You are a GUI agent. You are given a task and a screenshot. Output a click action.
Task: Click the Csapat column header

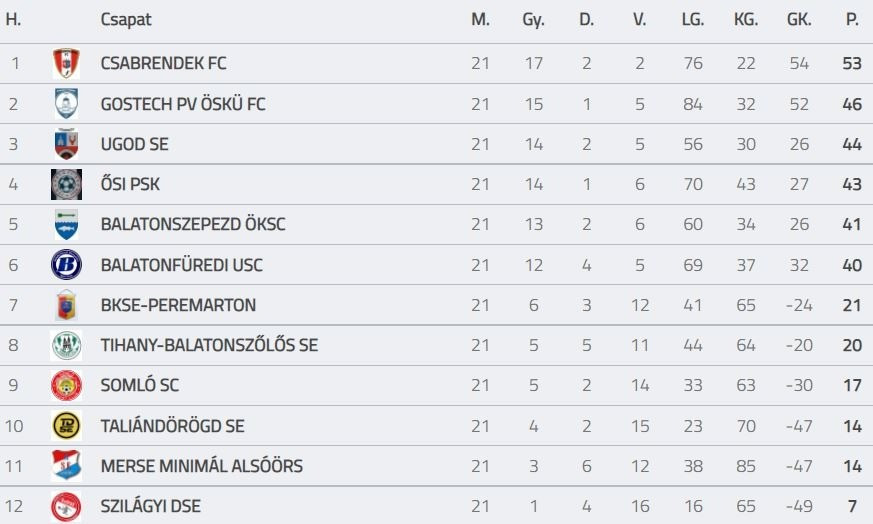[x=126, y=20]
